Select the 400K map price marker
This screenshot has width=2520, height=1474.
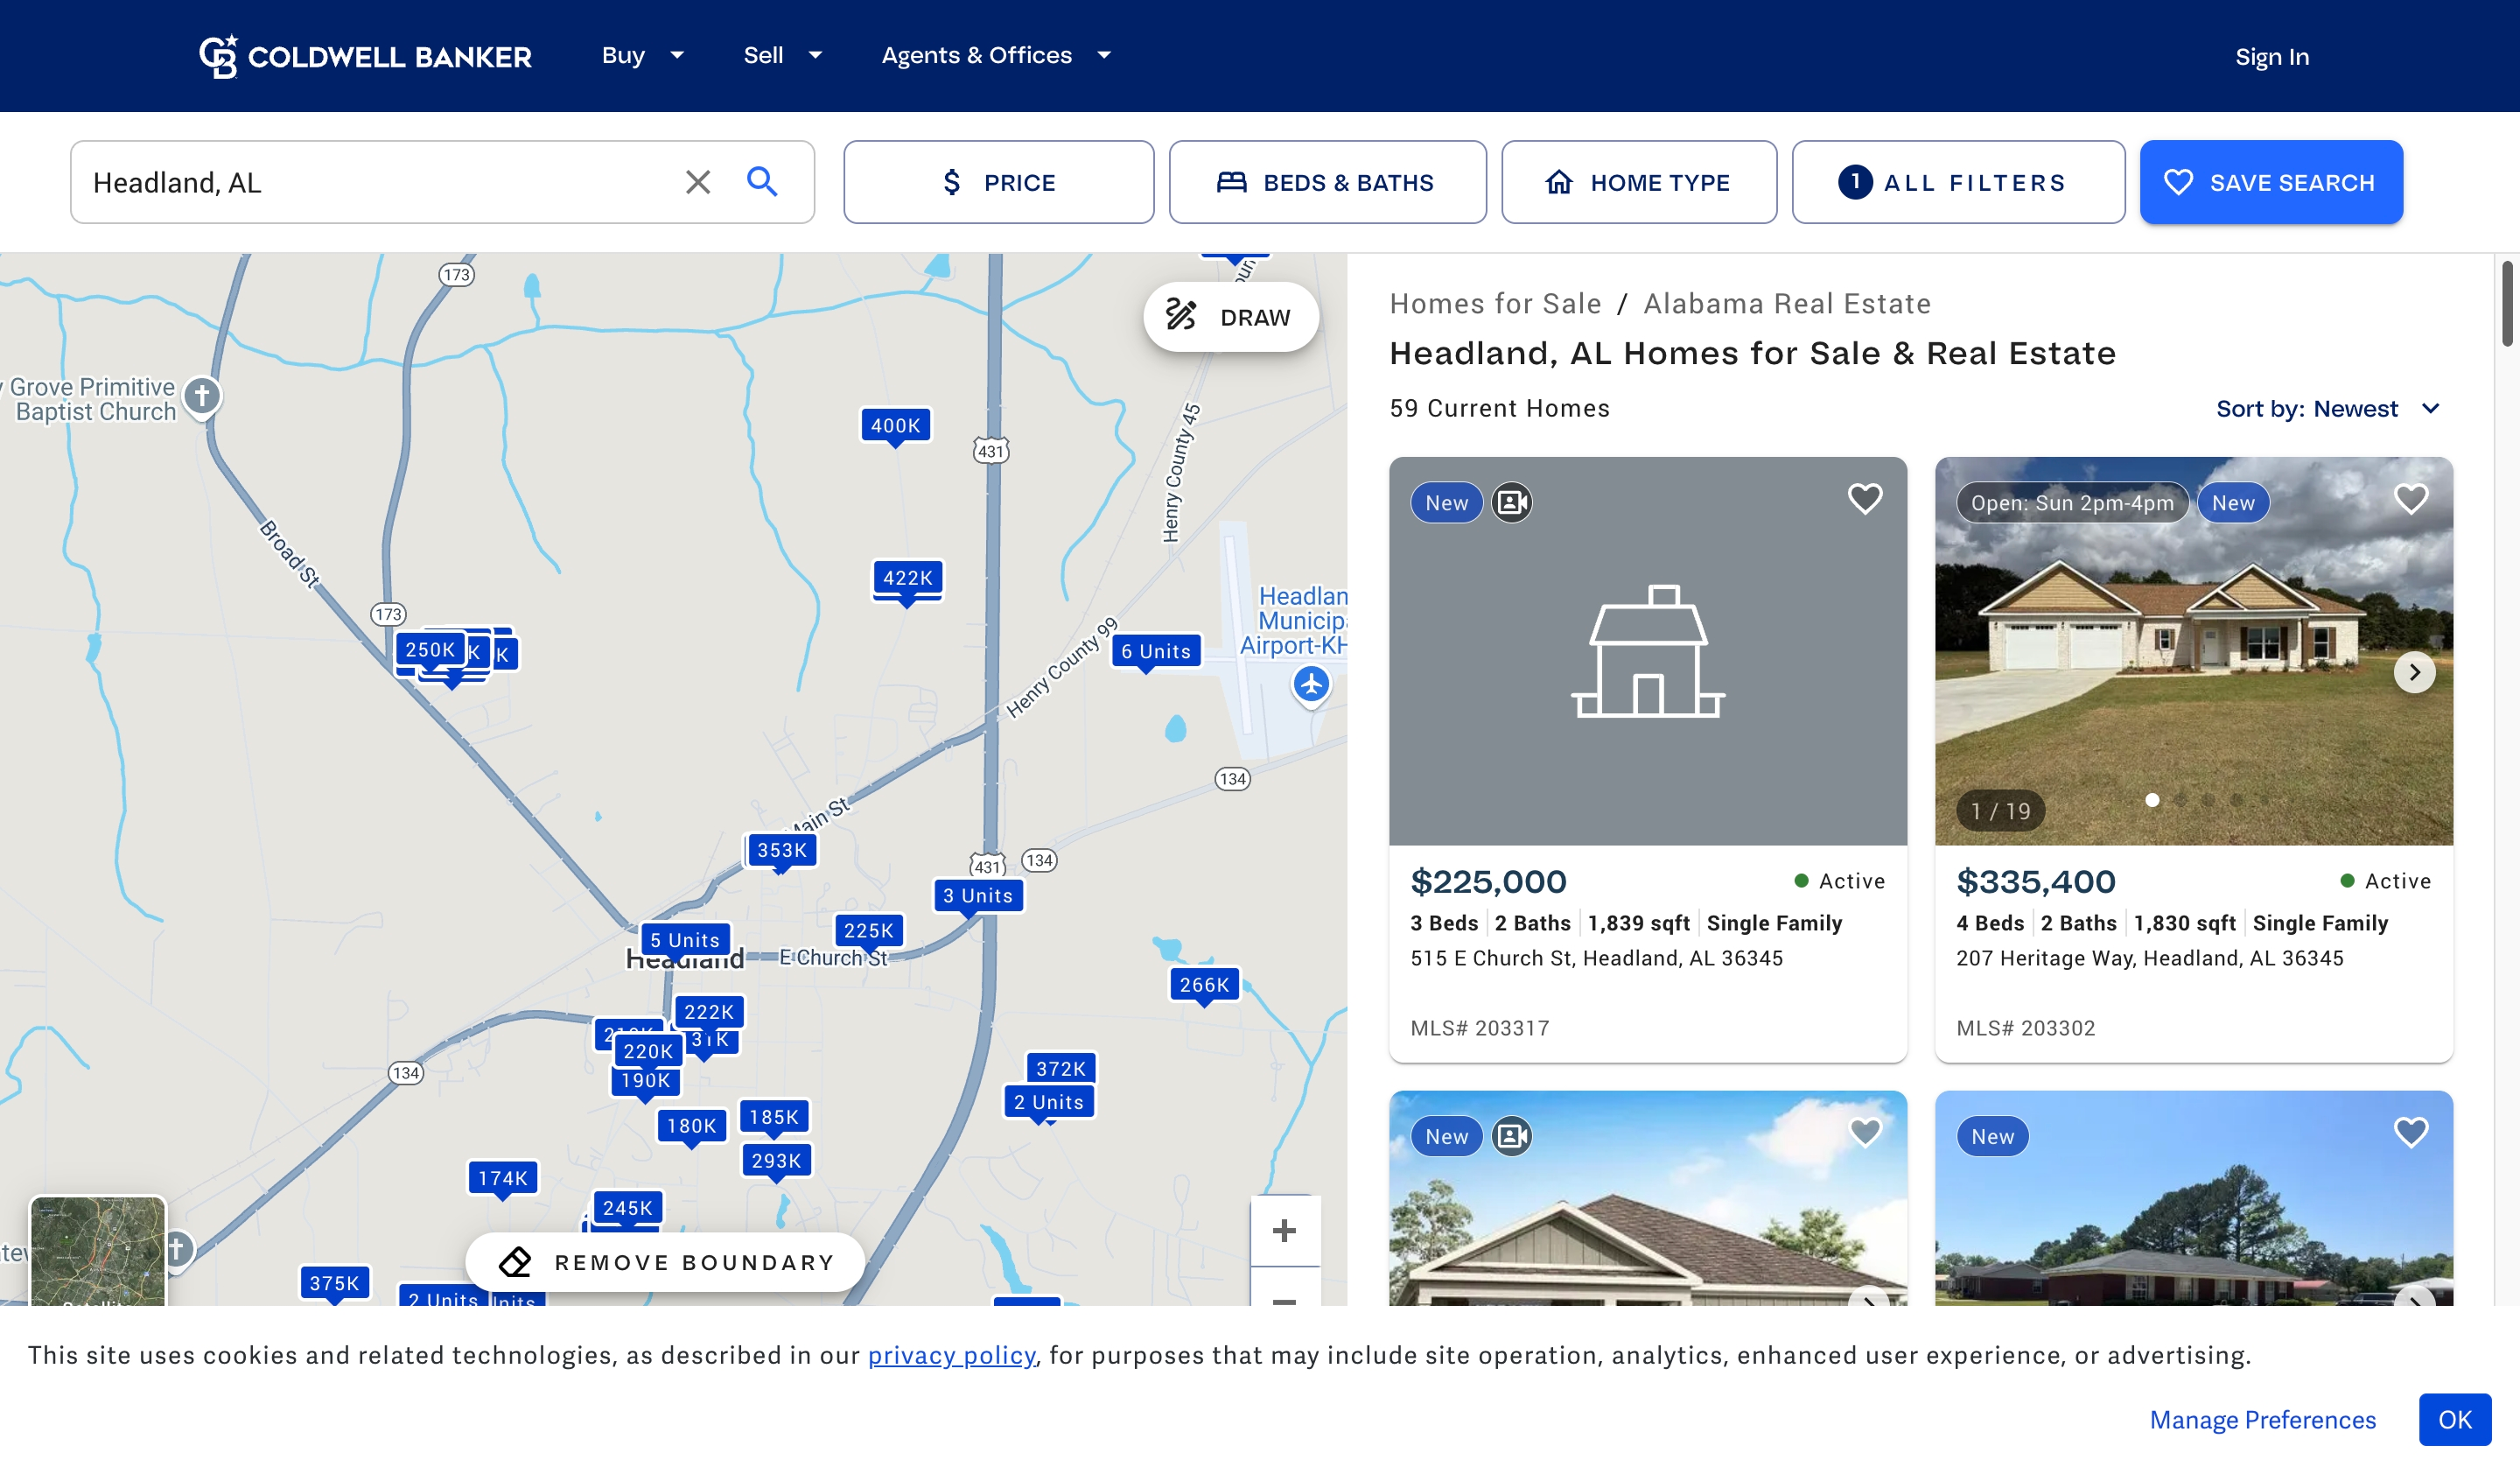[895, 425]
